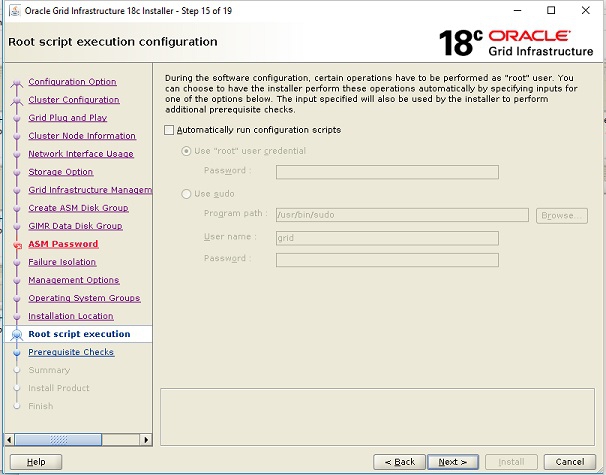The height and width of the screenshot is (475, 606).
Task: Click the message text area at bottom
Action: pyautogui.click(x=377, y=417)
